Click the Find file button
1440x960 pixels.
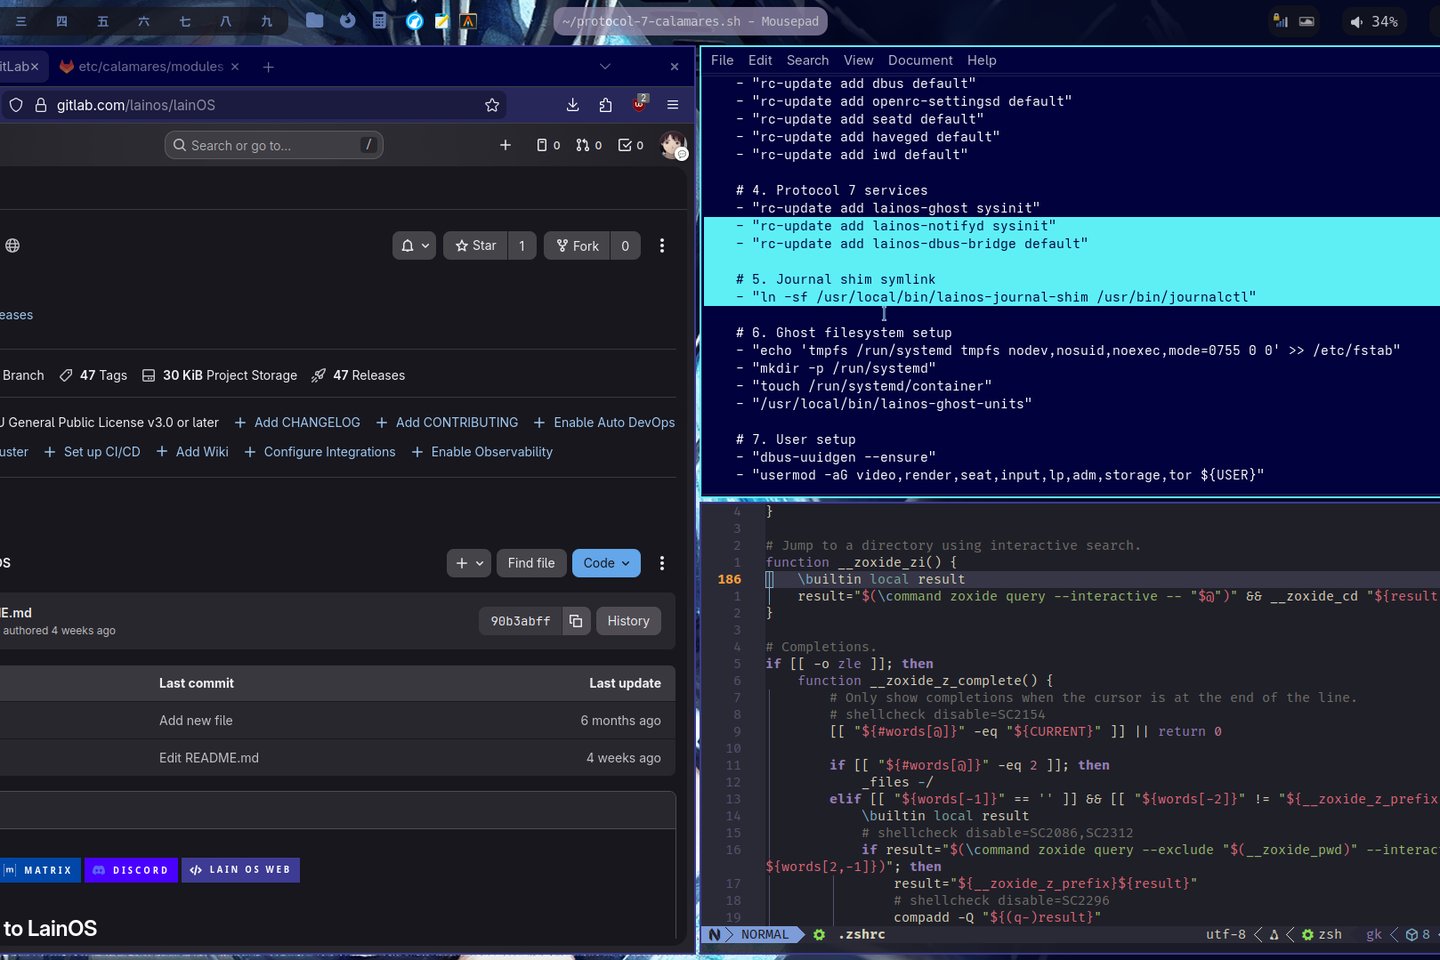531,563
